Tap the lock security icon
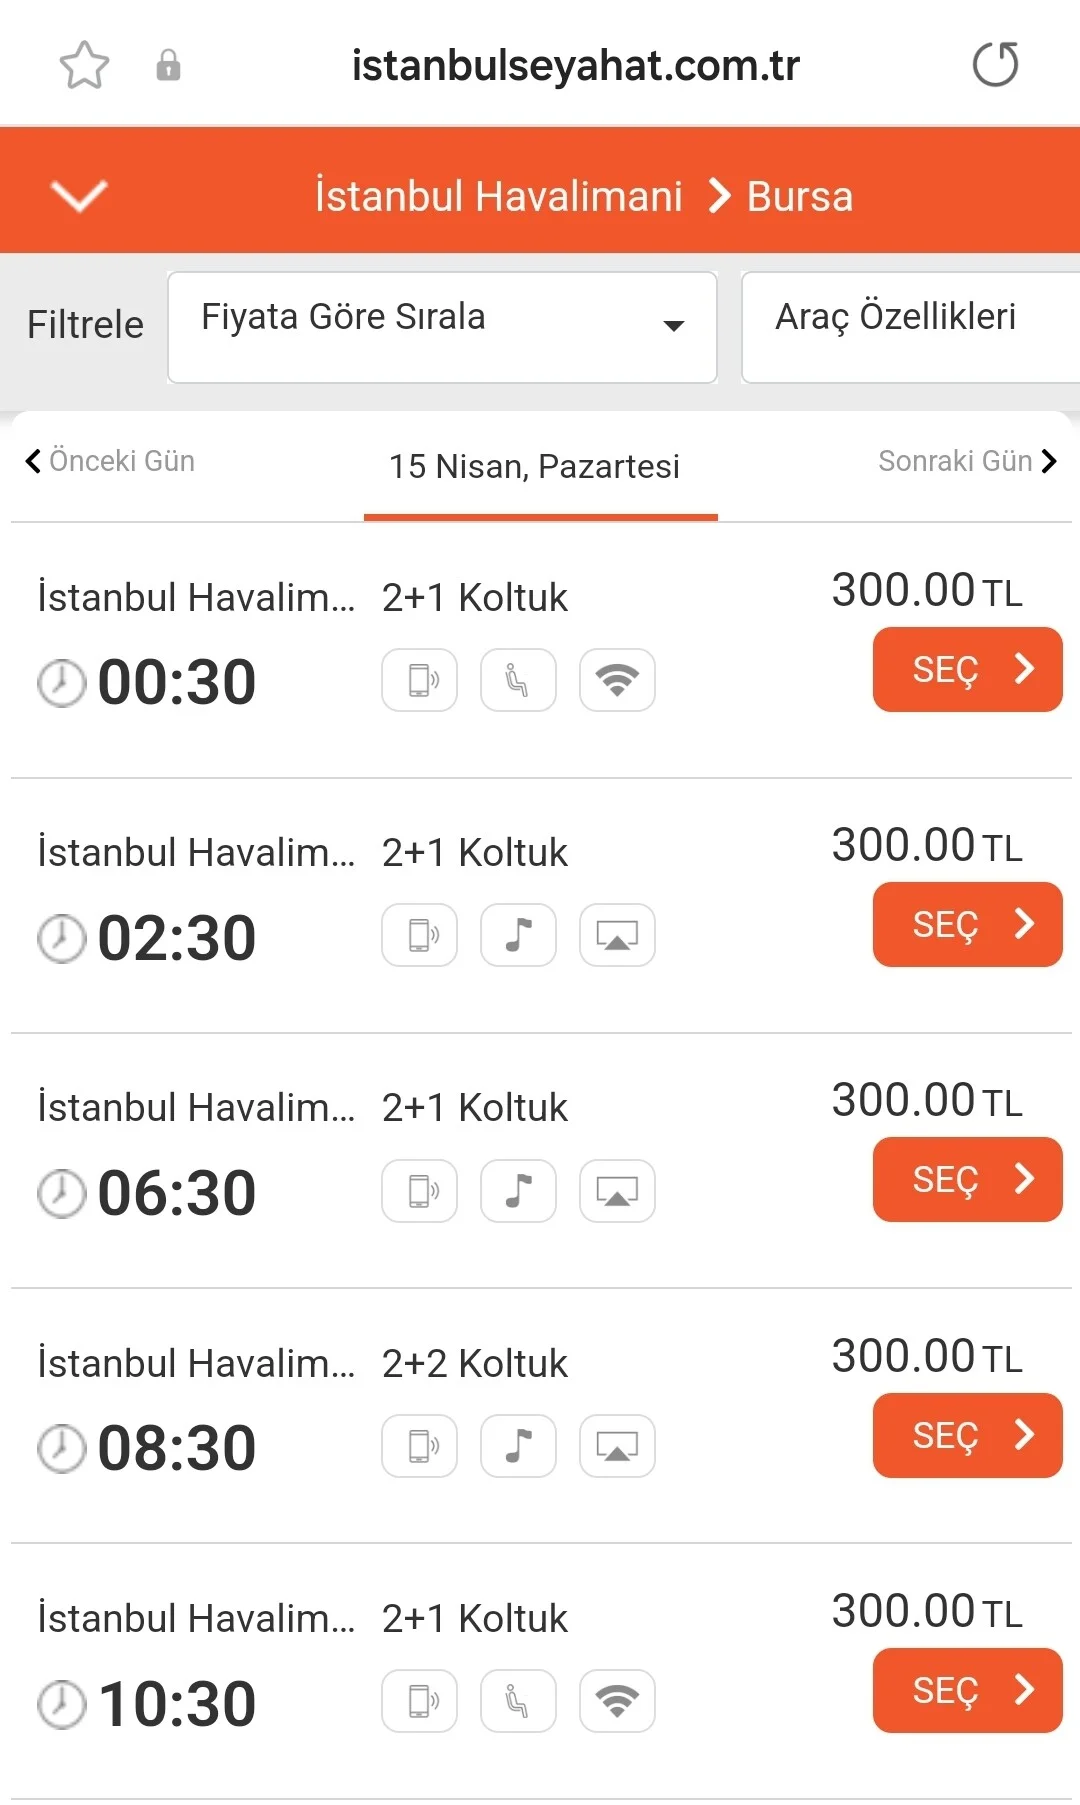Screen dimensions: 1080x1805 click(x=168, y=66)
